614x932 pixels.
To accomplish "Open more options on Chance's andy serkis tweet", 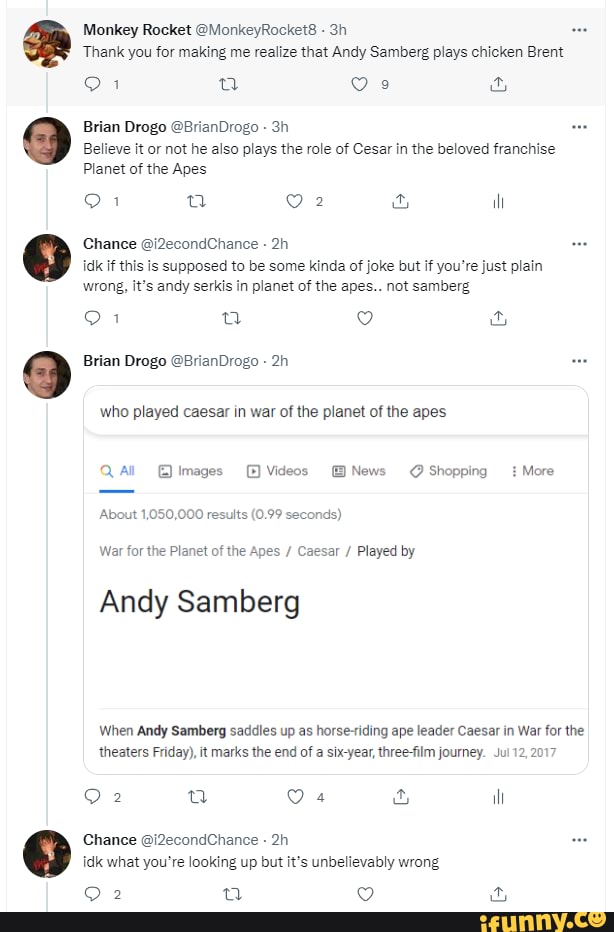I will (x=579, y=243).
